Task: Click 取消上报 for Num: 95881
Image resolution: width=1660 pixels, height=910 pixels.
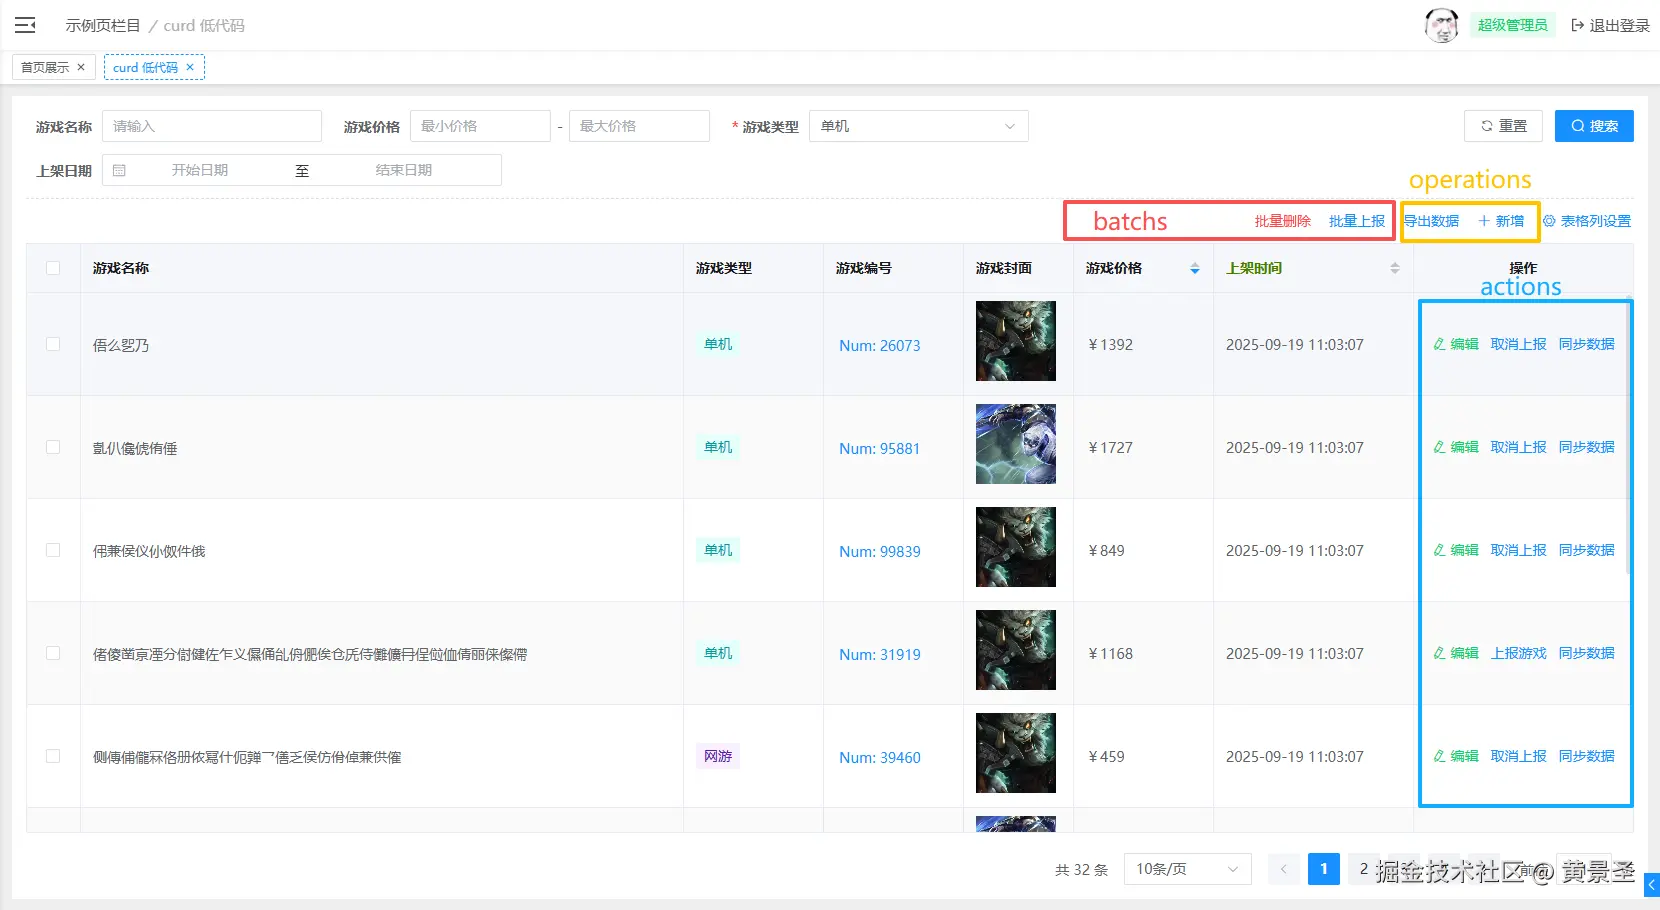Action: 1518,447
